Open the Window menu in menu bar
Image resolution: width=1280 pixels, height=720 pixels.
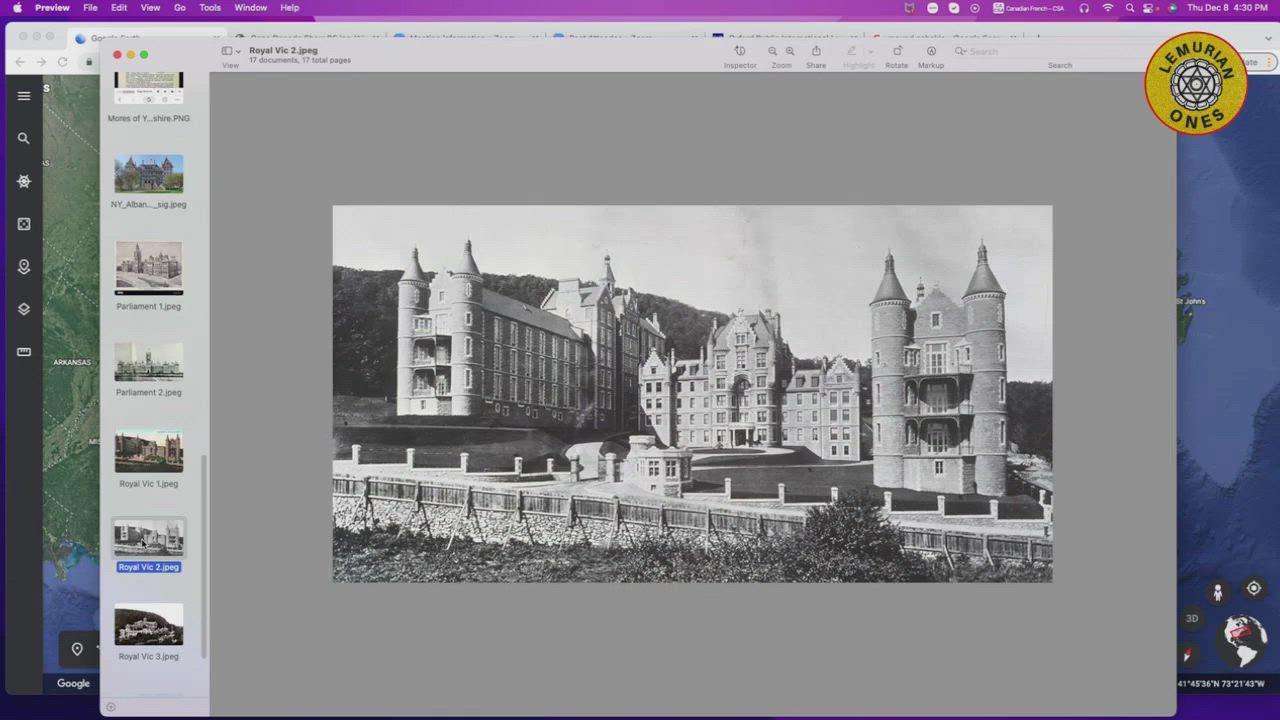click(x=250, y=8)
